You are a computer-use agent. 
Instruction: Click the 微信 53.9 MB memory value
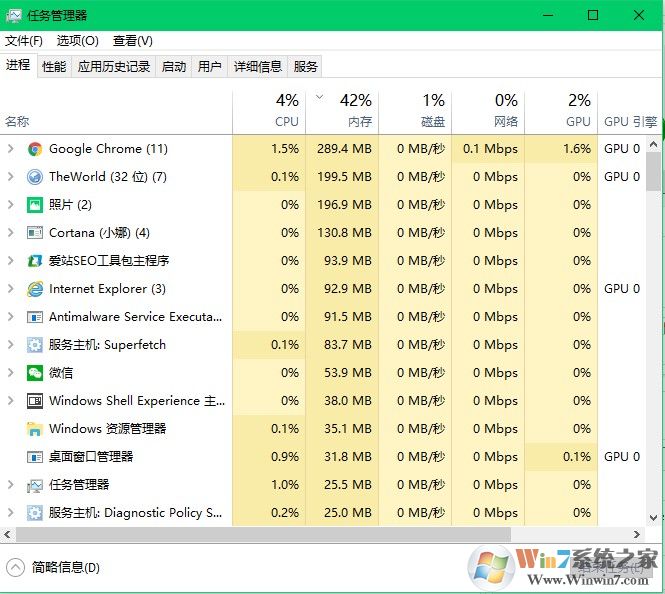[348, 373]
